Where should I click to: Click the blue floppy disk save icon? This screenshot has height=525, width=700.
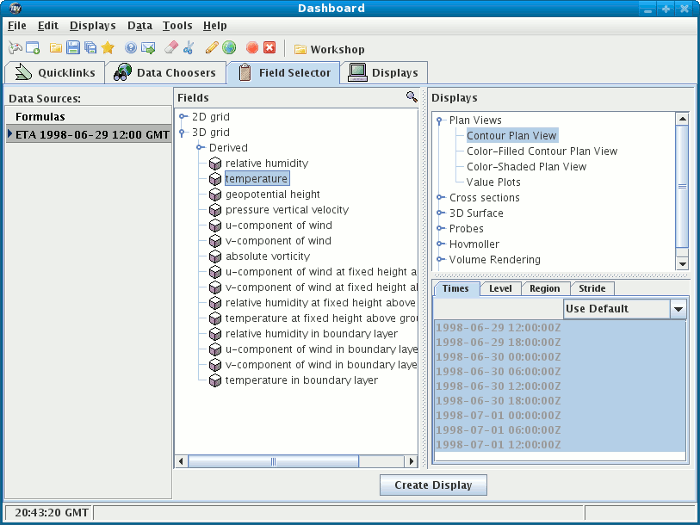[x=73, y=48]
